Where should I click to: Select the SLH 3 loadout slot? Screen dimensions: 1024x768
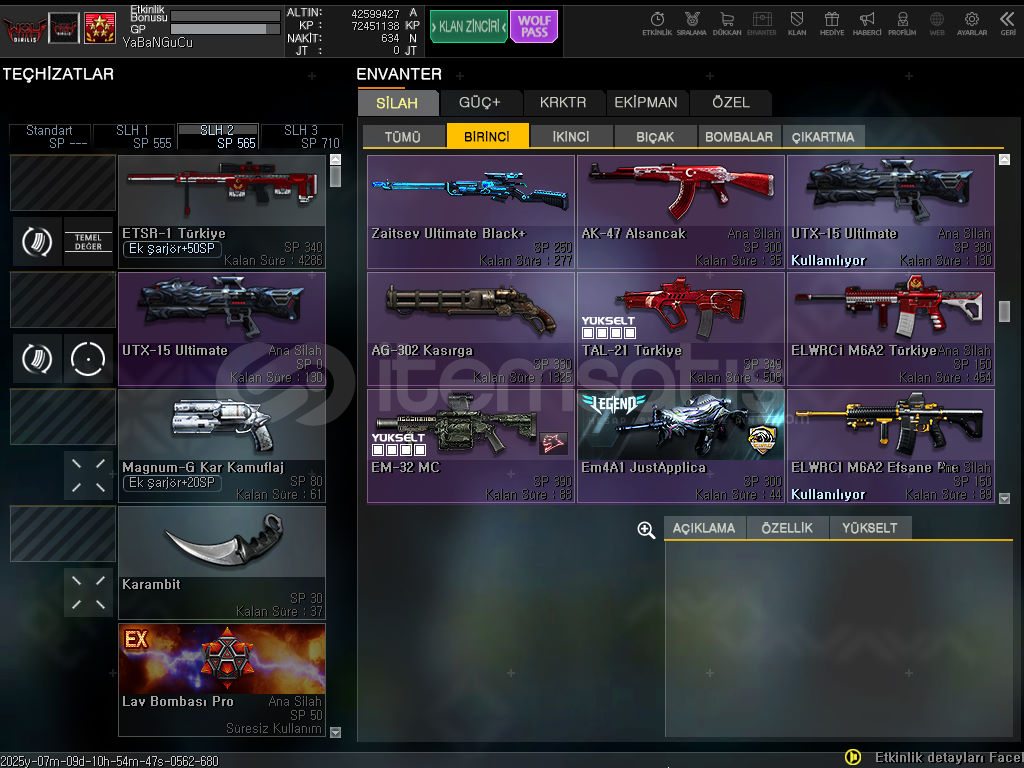302,136
